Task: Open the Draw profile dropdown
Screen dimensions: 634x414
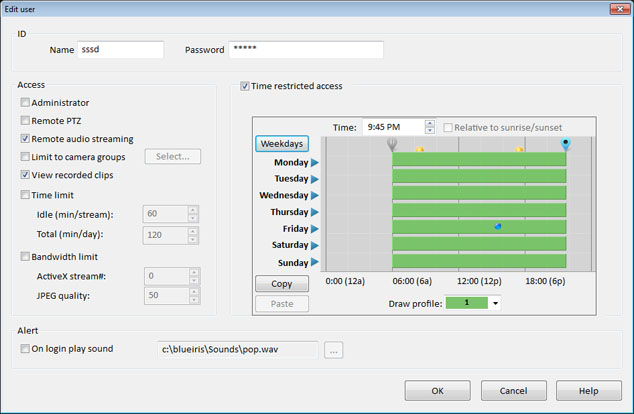Action: 495,303
